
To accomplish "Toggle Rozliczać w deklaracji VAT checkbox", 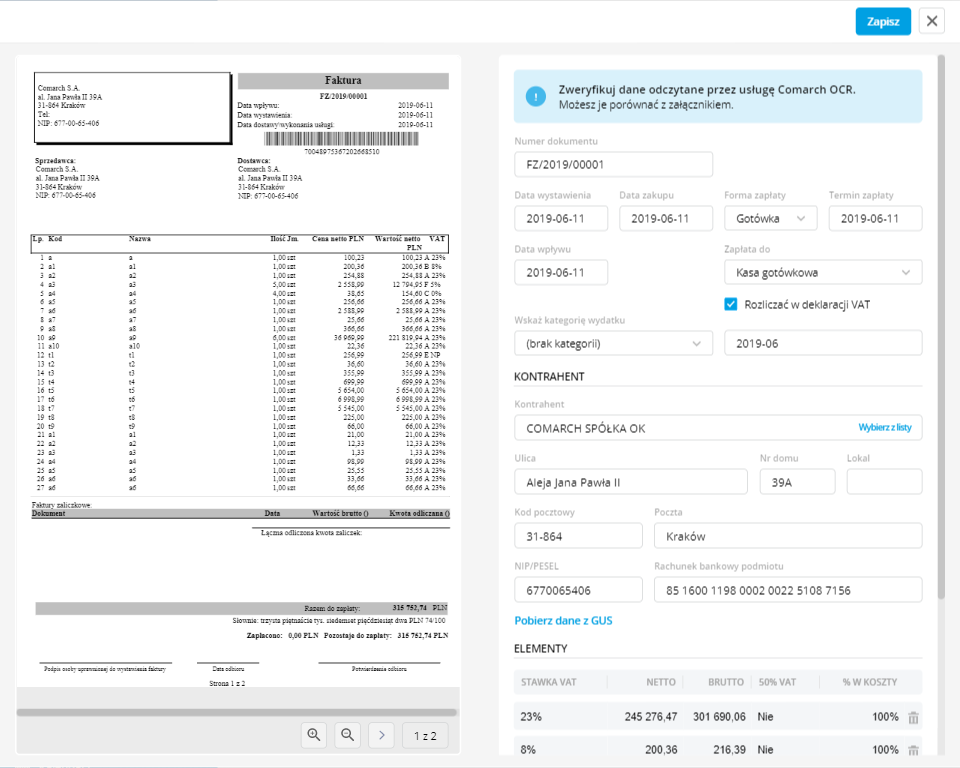I will click(x=731, y=304).
